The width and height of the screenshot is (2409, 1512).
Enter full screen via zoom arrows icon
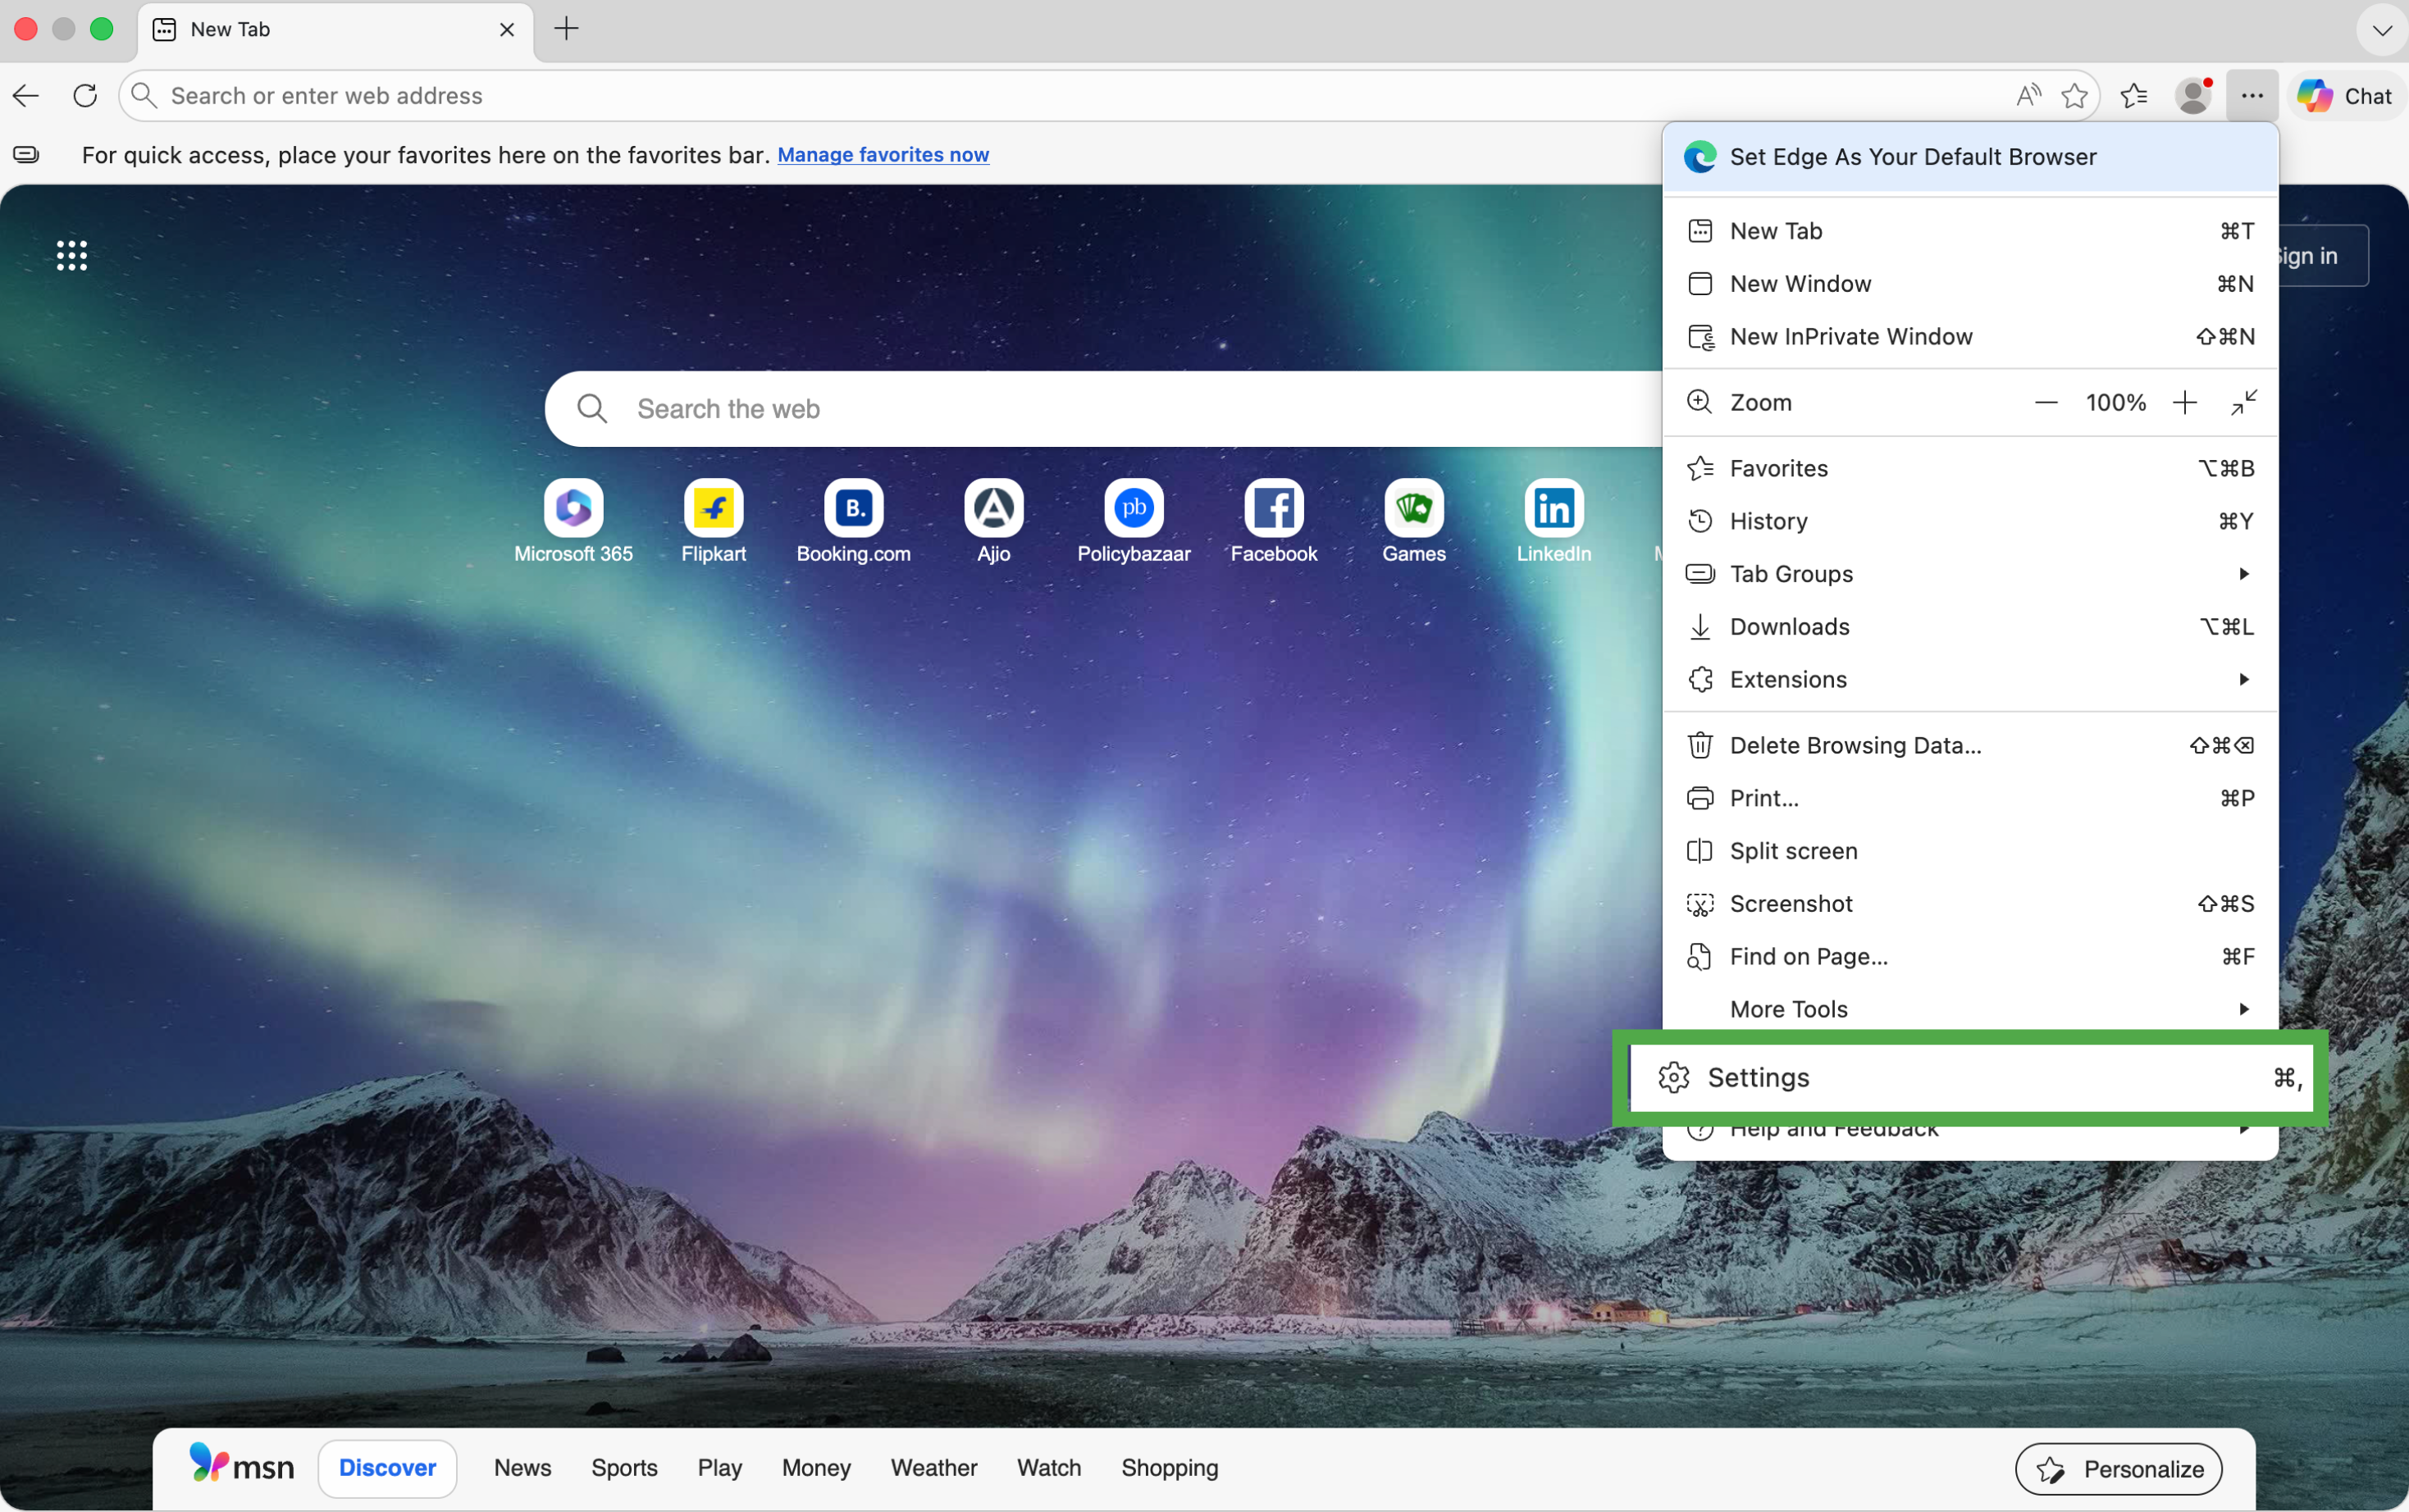[2243, 402]
